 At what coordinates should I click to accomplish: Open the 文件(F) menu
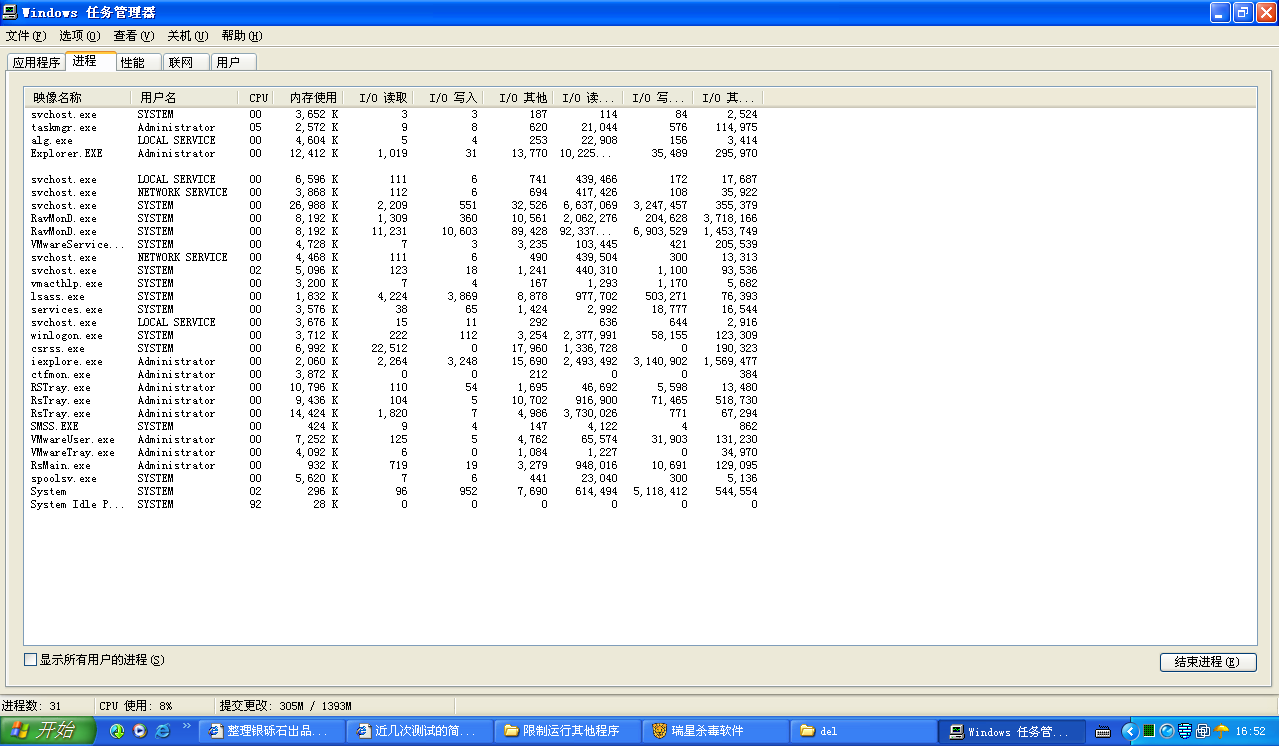point(26,36)
